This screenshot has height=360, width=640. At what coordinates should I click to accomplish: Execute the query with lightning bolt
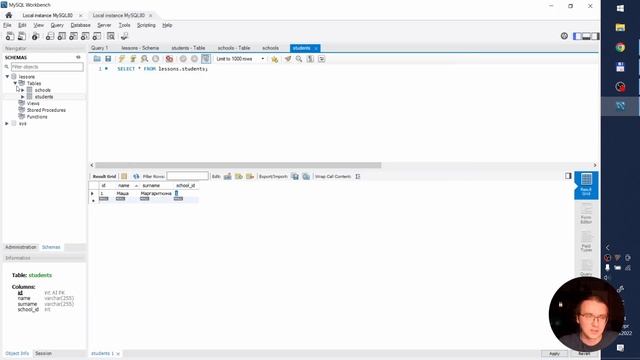click(x=122, y=59)
